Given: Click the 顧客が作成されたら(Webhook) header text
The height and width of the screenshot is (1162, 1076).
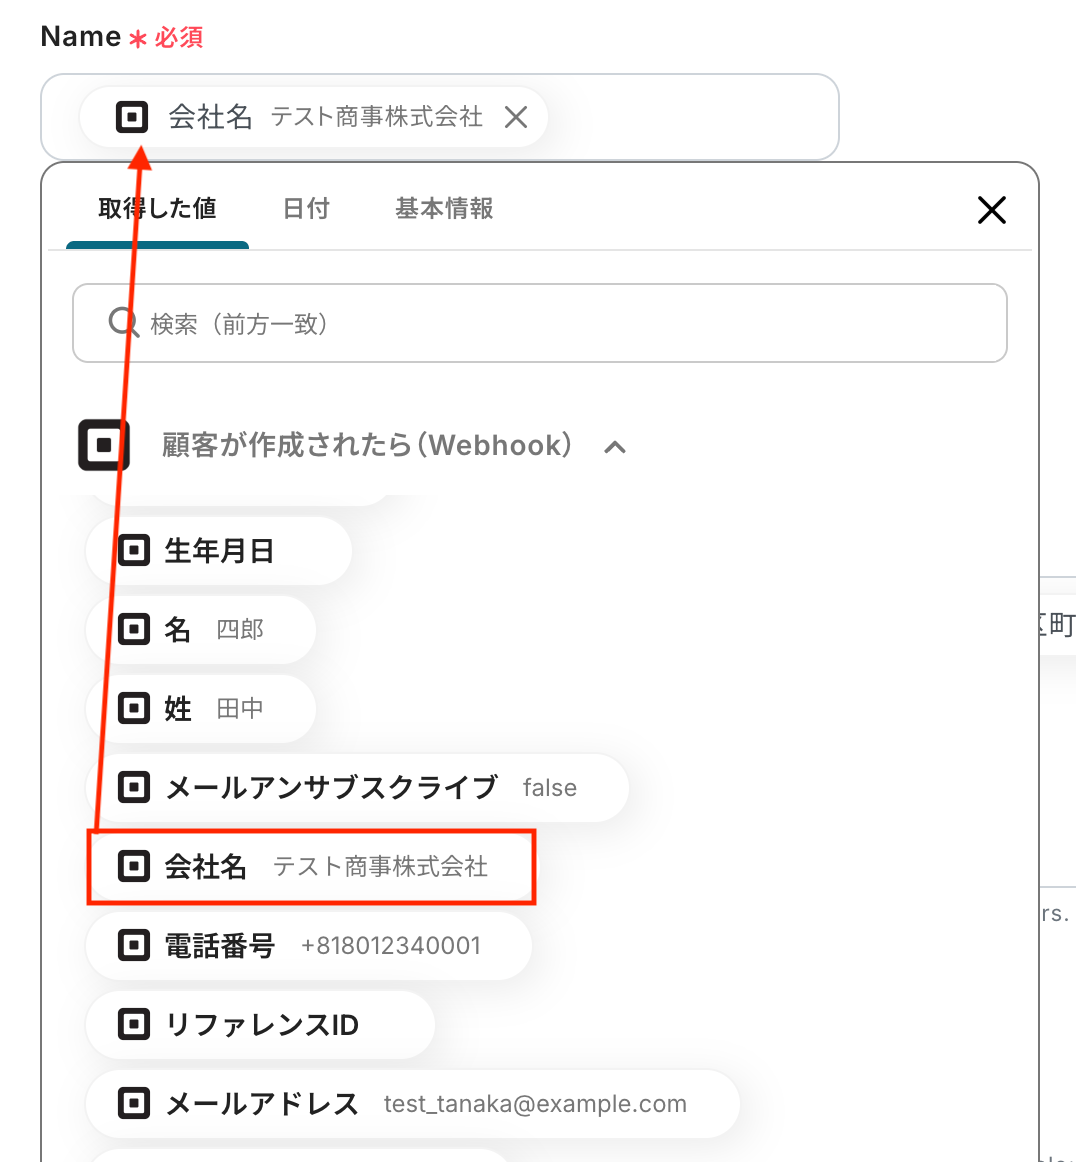Looking at the screenshot, I should (x=367, y=445).
